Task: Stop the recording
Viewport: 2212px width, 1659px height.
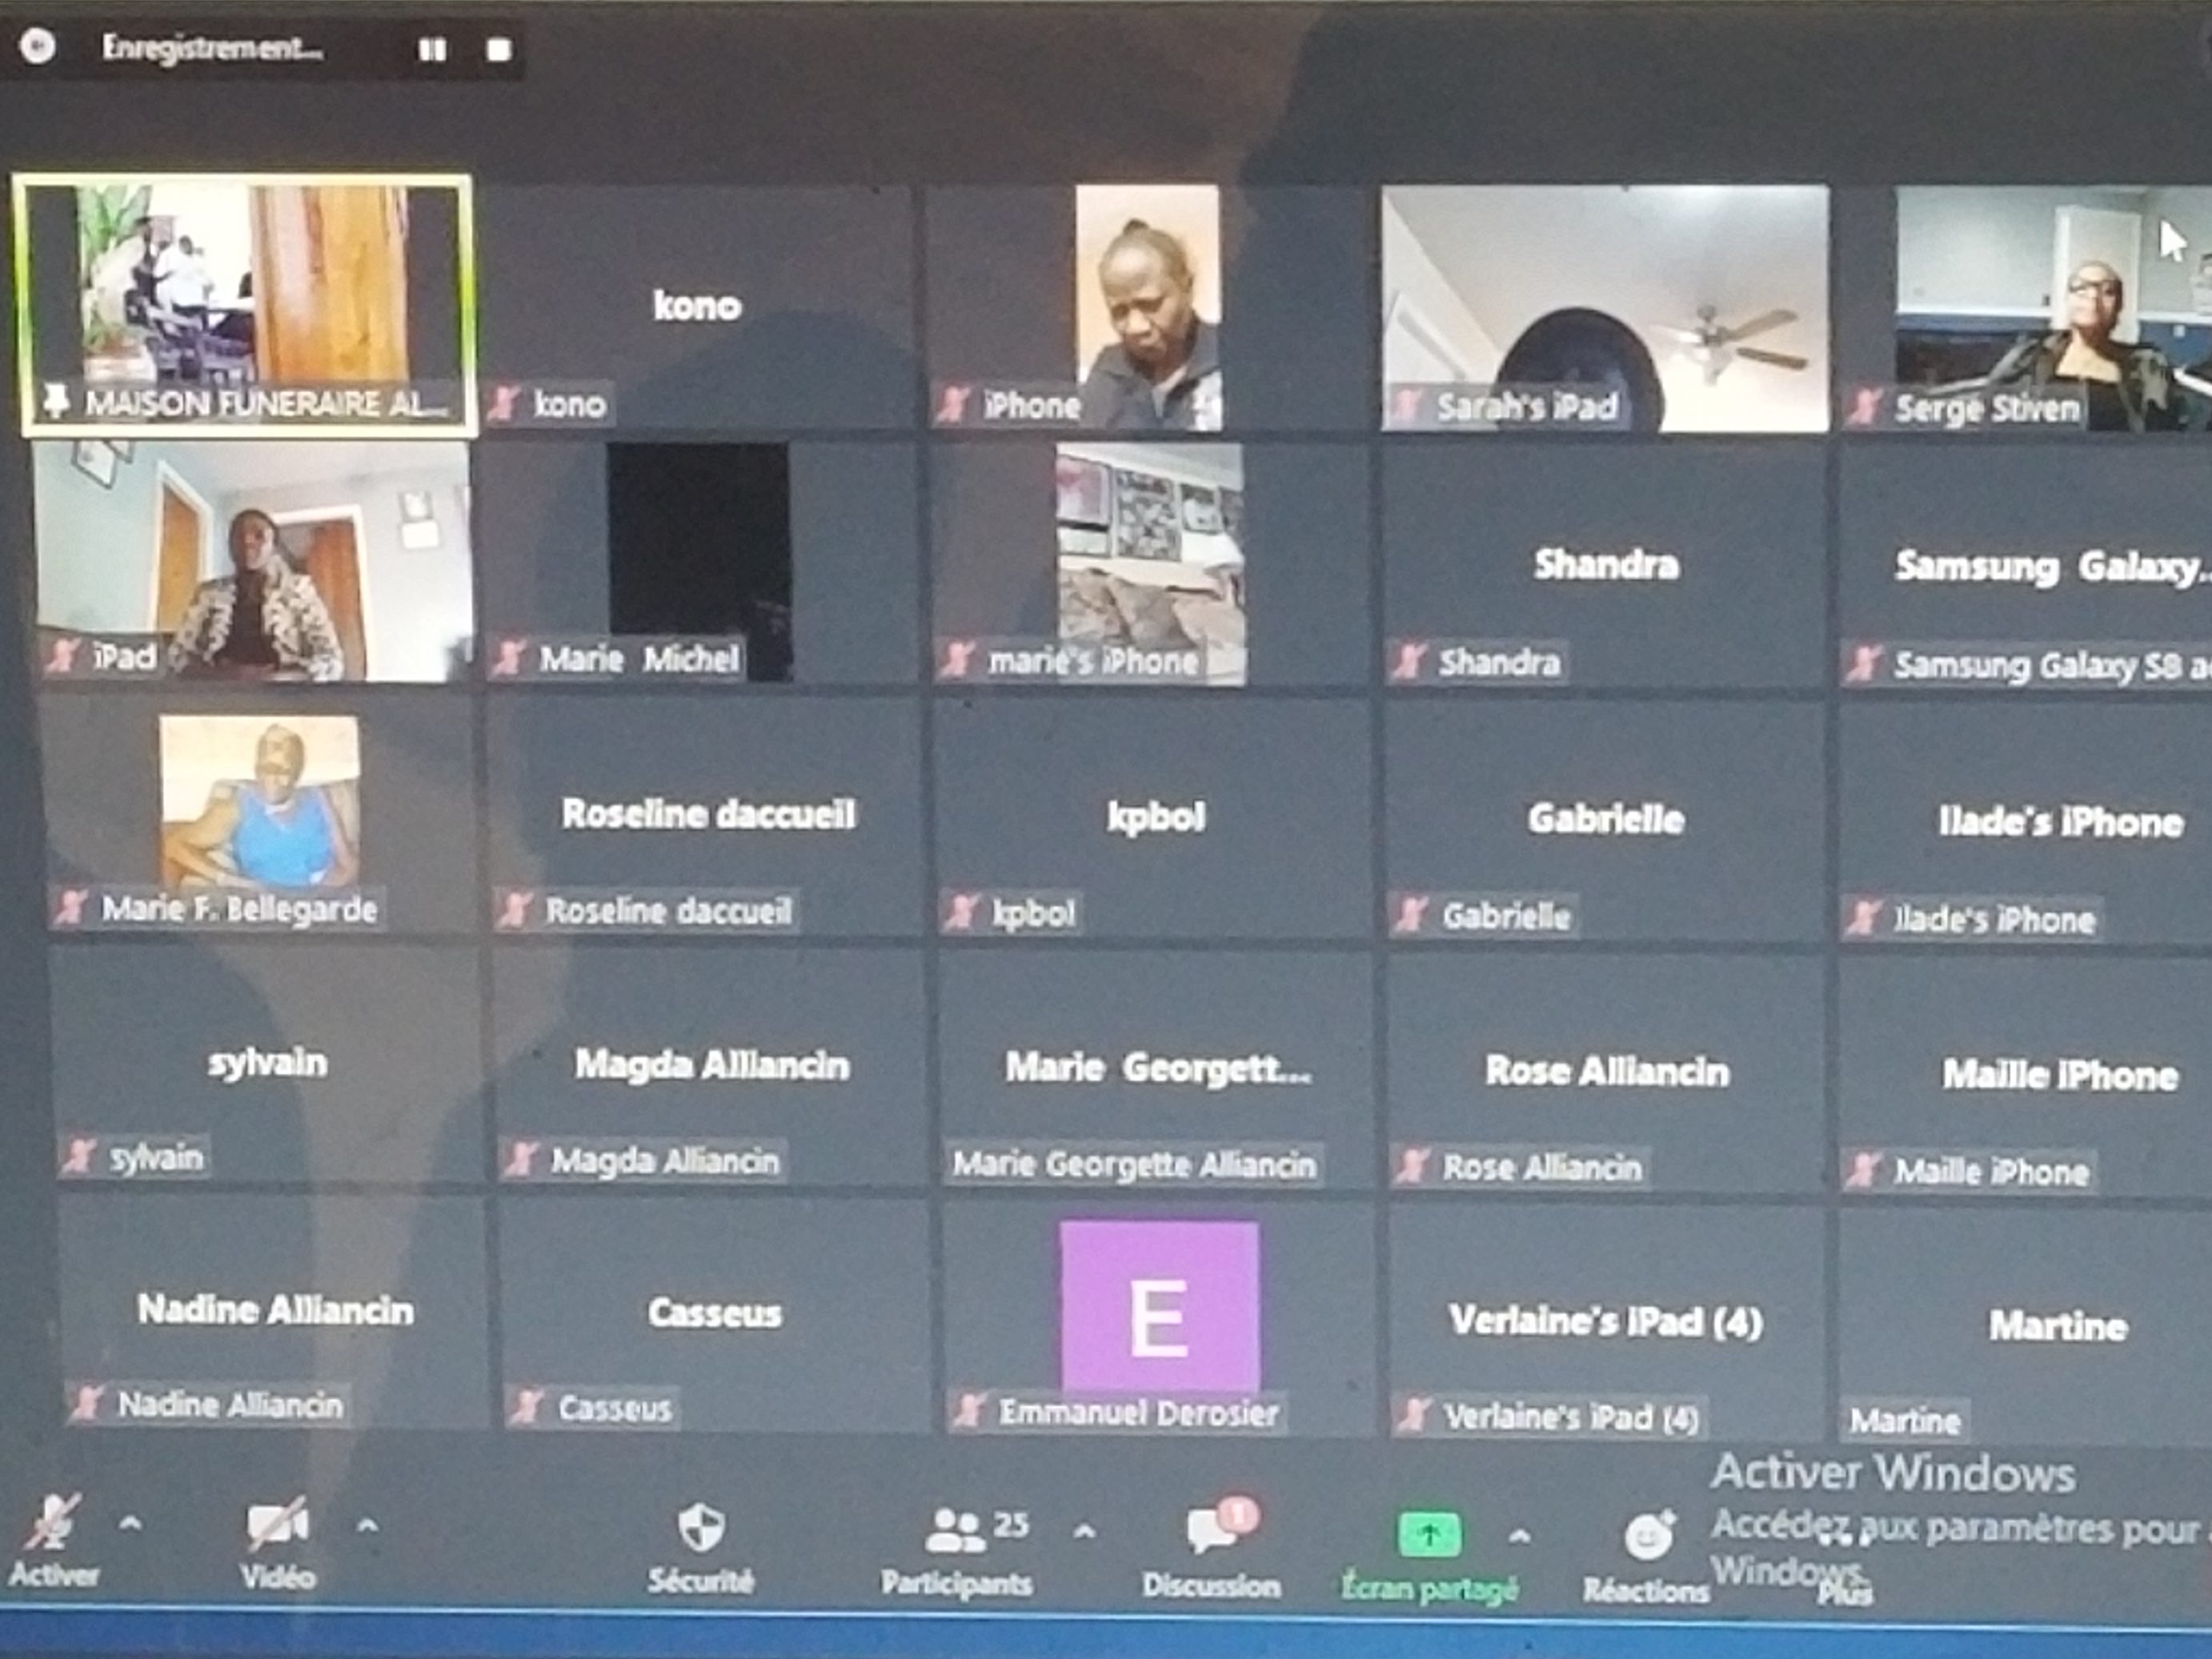Action: pos(498,49)
